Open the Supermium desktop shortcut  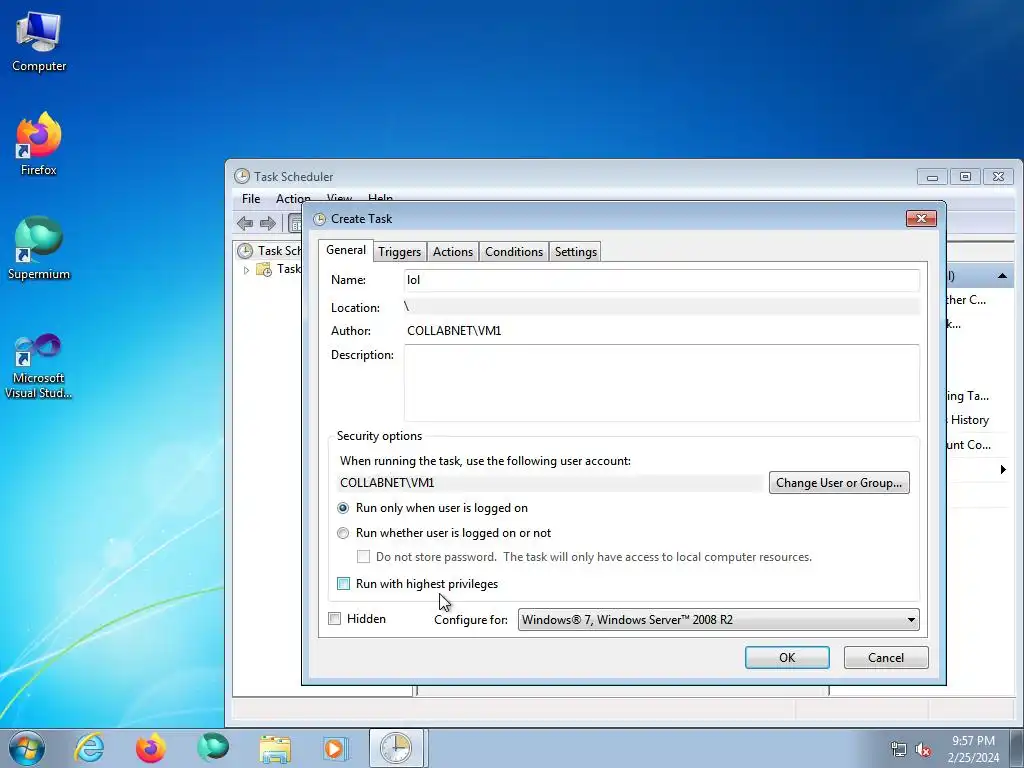pyautogui.click(x=39, y=249)
